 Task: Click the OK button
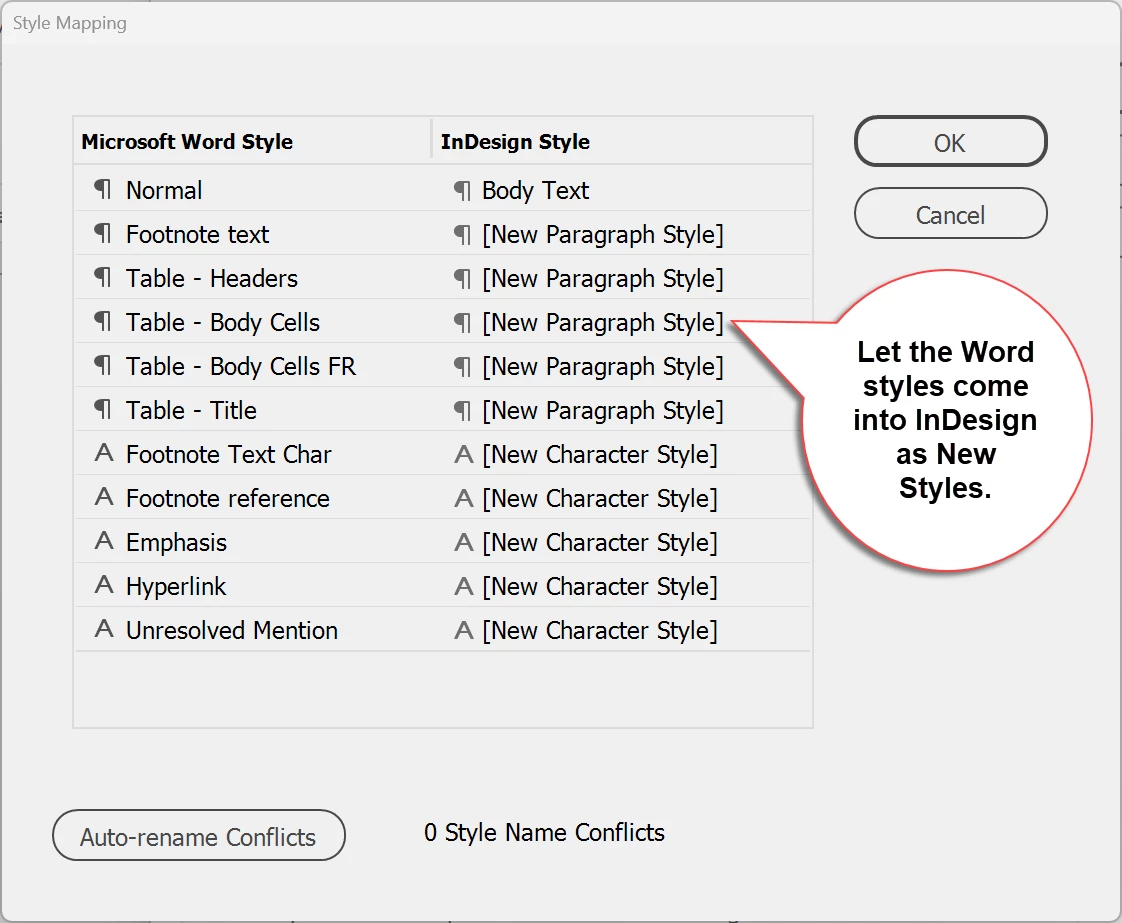click(950, 142)
